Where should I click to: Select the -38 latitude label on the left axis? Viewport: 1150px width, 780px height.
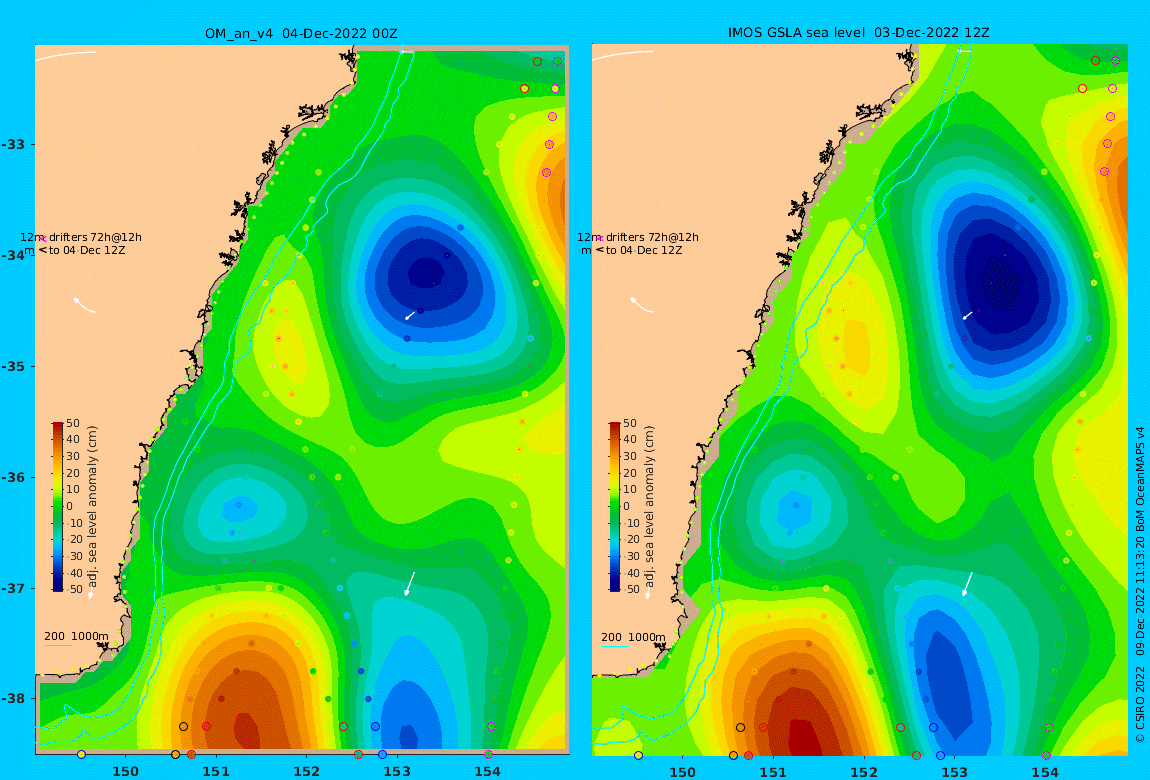12,699
